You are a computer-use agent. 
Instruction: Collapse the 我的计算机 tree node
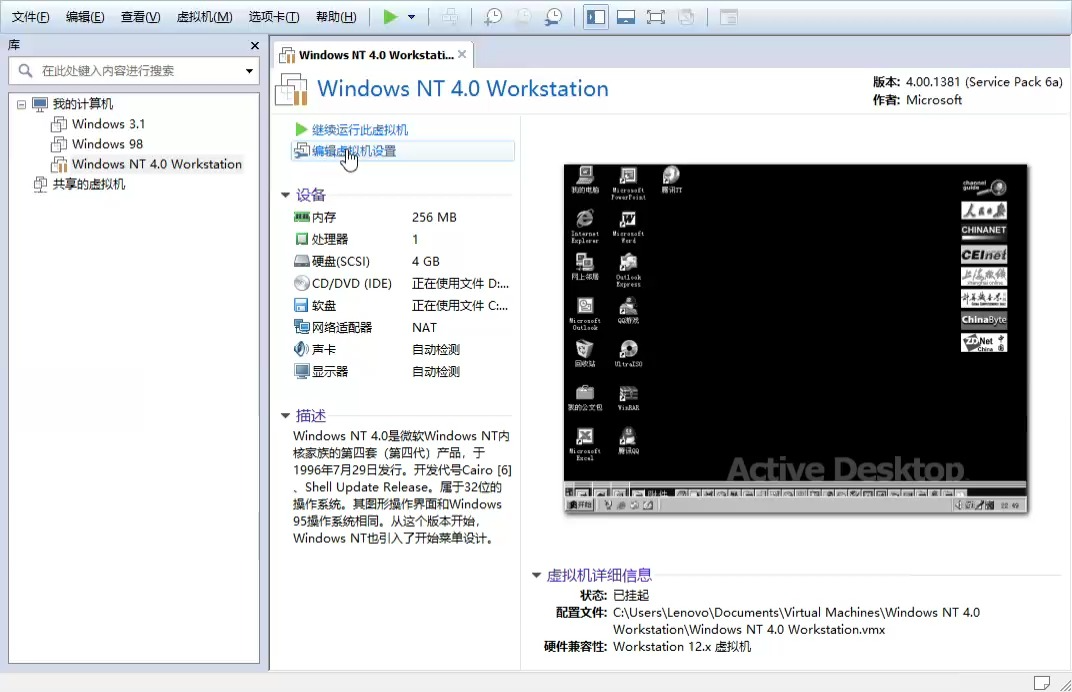pos(21,103)
